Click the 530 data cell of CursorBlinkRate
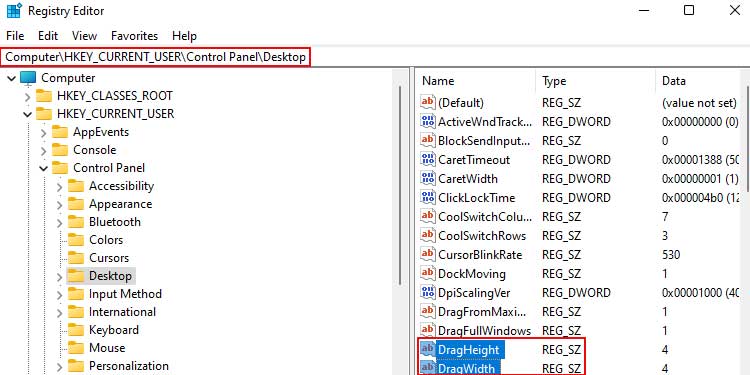This screenshot has height=375, width=750. (x=671, y=254)
